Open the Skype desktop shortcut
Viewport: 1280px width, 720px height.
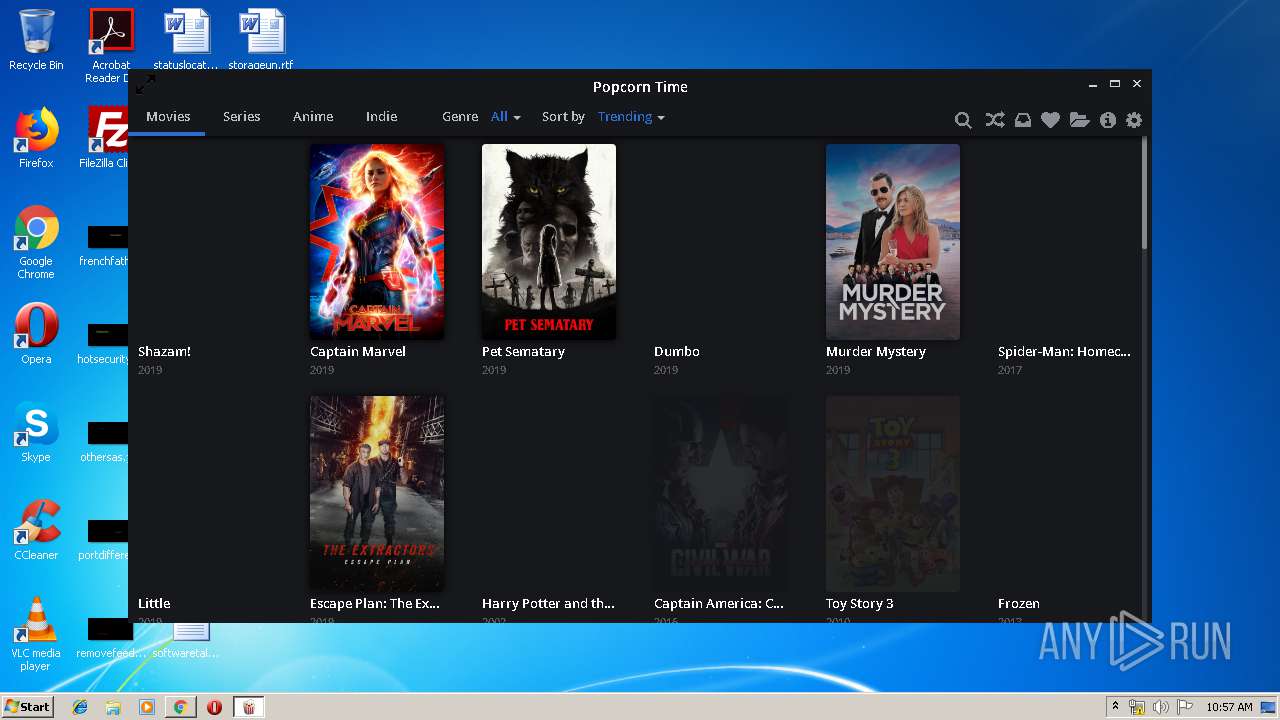tap(36, 432)
